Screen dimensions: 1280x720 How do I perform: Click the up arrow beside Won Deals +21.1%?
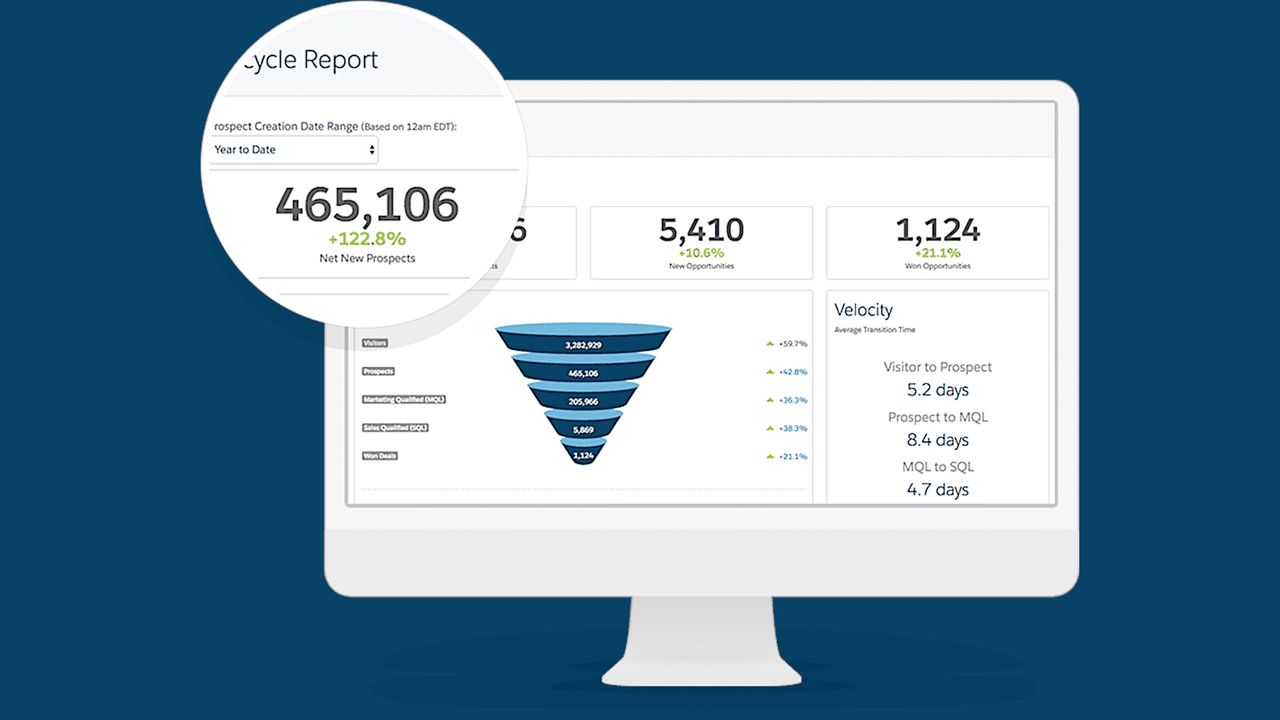pos(770,456)
